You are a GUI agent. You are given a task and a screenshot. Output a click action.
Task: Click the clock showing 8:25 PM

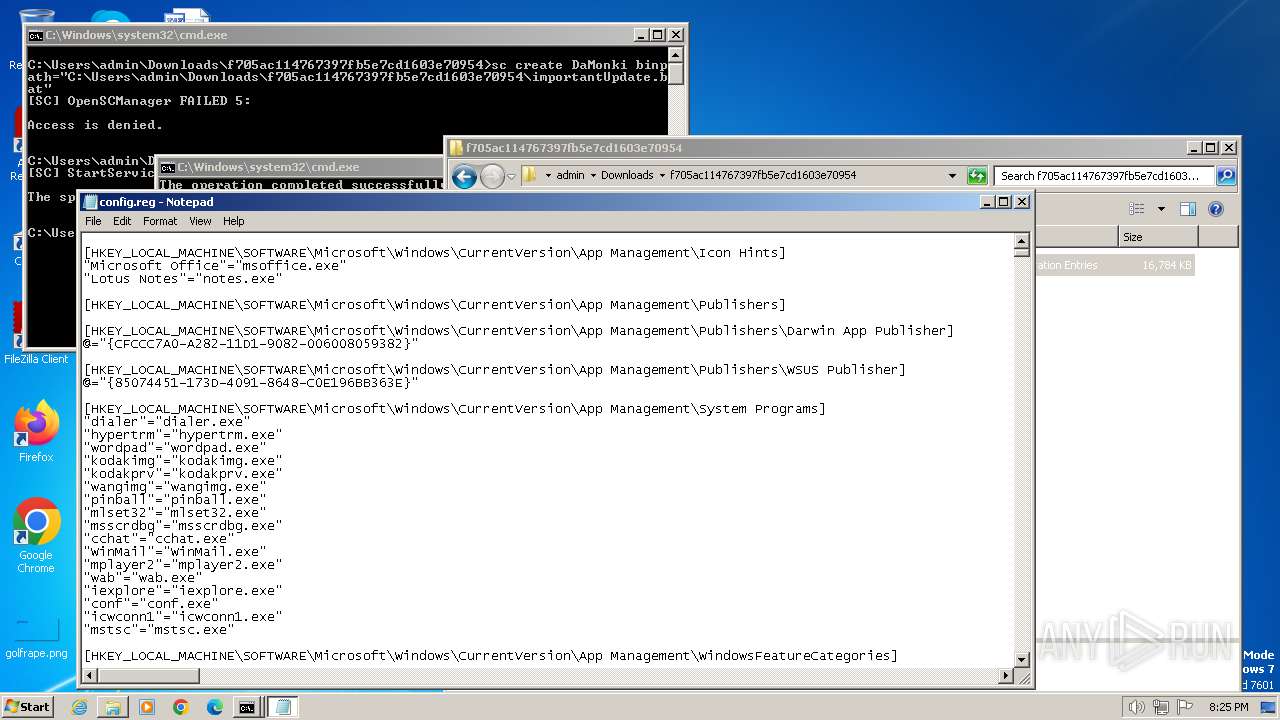tap(1228, 707)
